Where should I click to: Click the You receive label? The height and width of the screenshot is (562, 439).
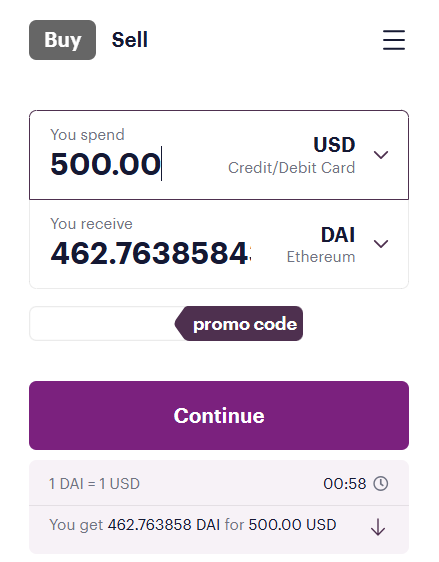[91, 224]
